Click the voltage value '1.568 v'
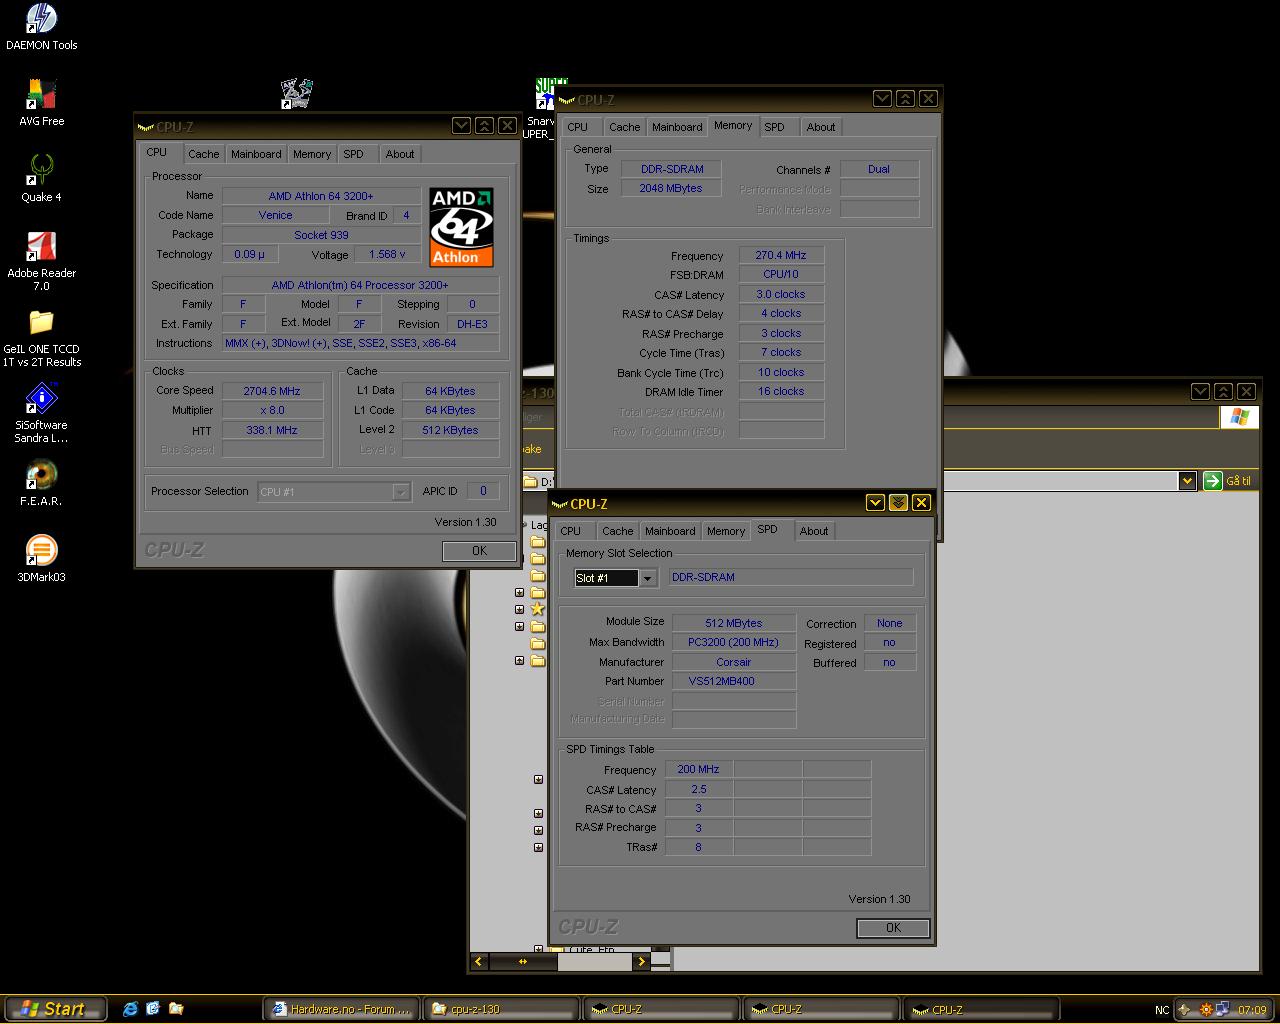Viewport: 1280px width, 1024px height. click(x=388, y=254)
